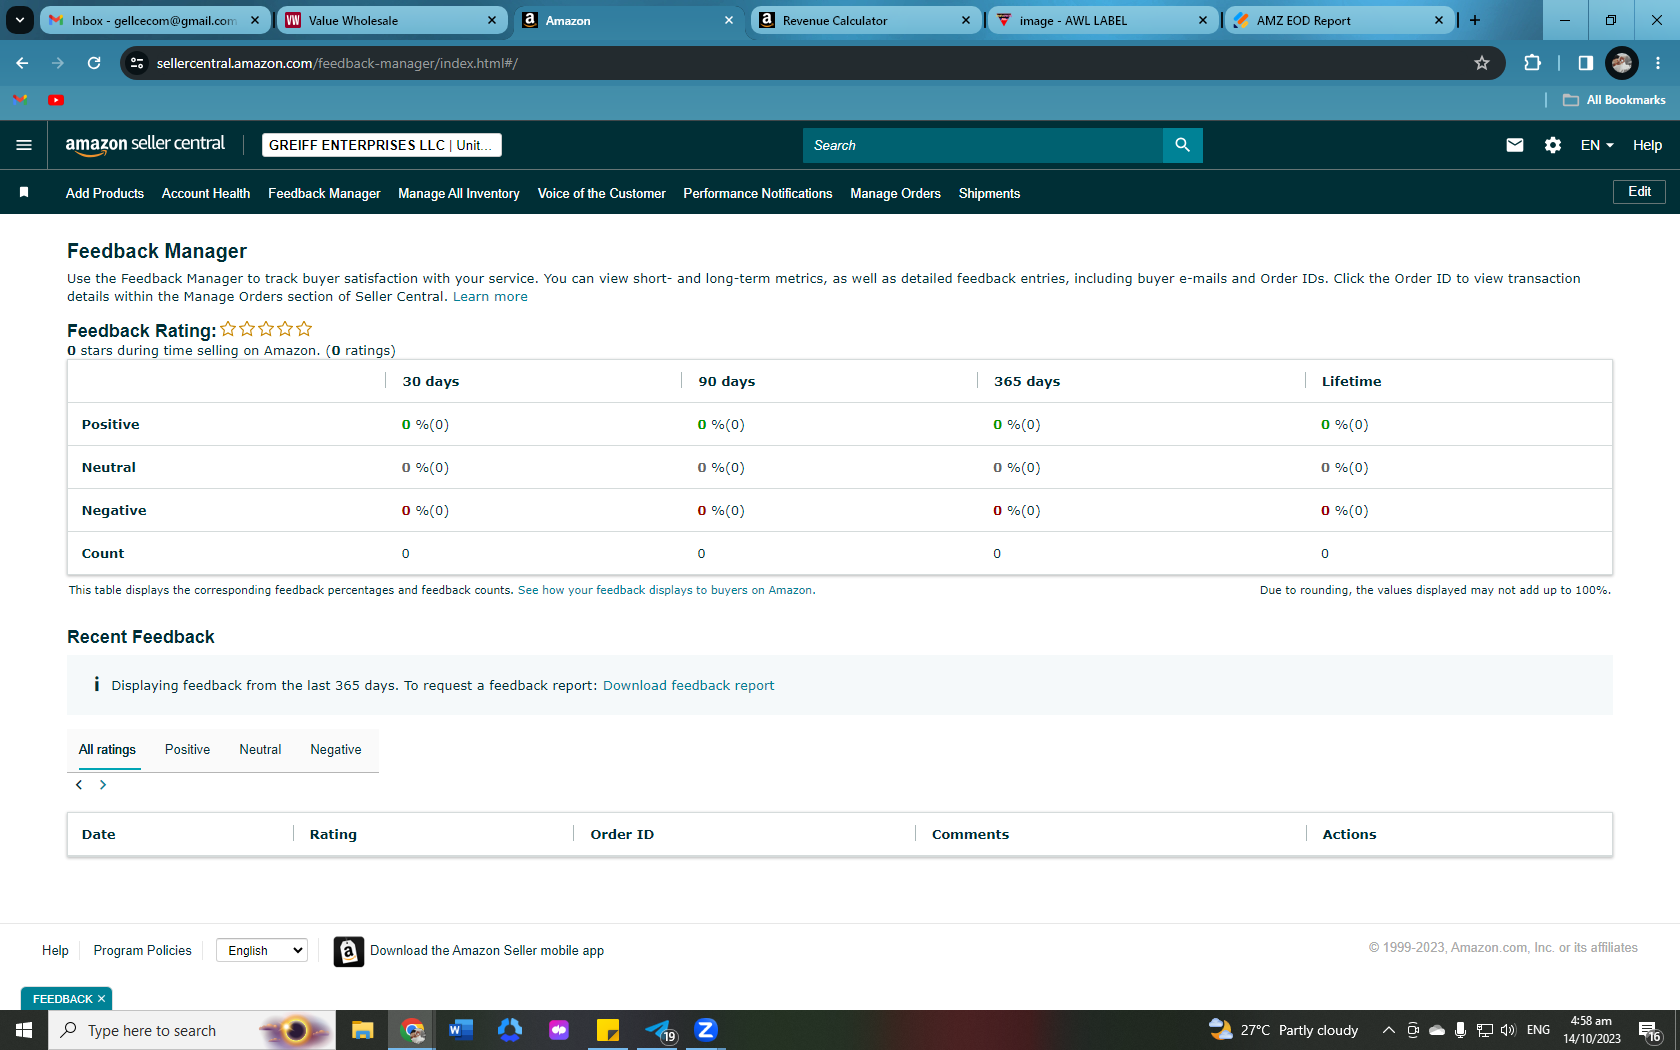
Task: Show hidden system tray icons
Action: point(1389,1030)
